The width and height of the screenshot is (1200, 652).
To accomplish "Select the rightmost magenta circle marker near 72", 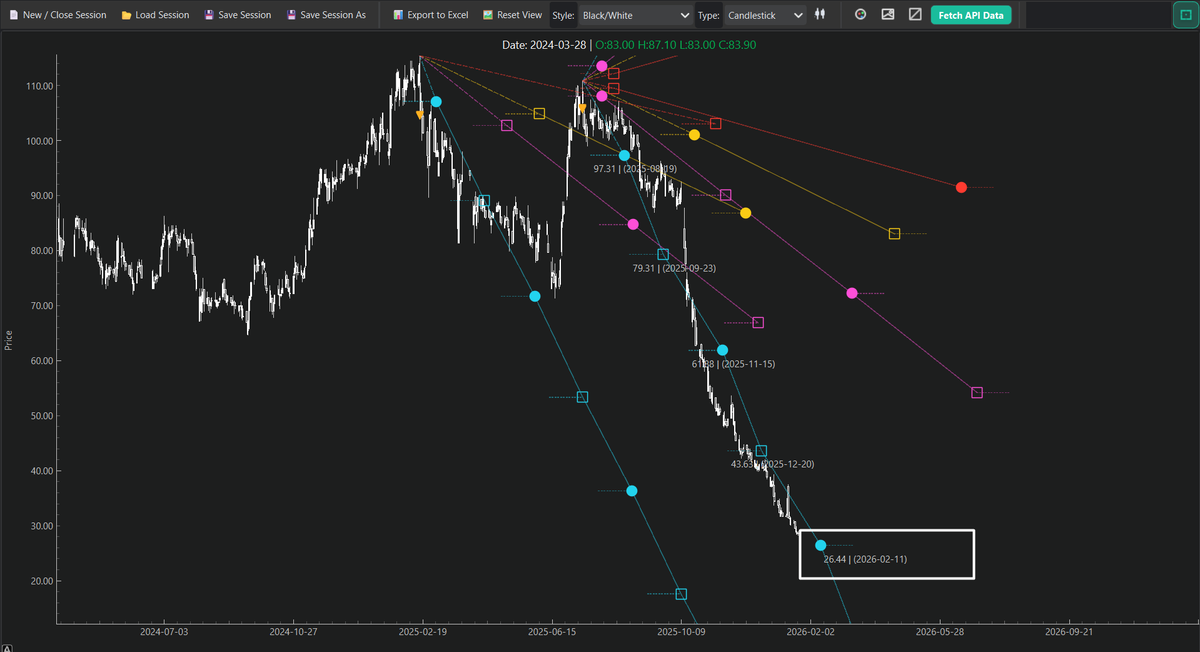I will point(852,293).
